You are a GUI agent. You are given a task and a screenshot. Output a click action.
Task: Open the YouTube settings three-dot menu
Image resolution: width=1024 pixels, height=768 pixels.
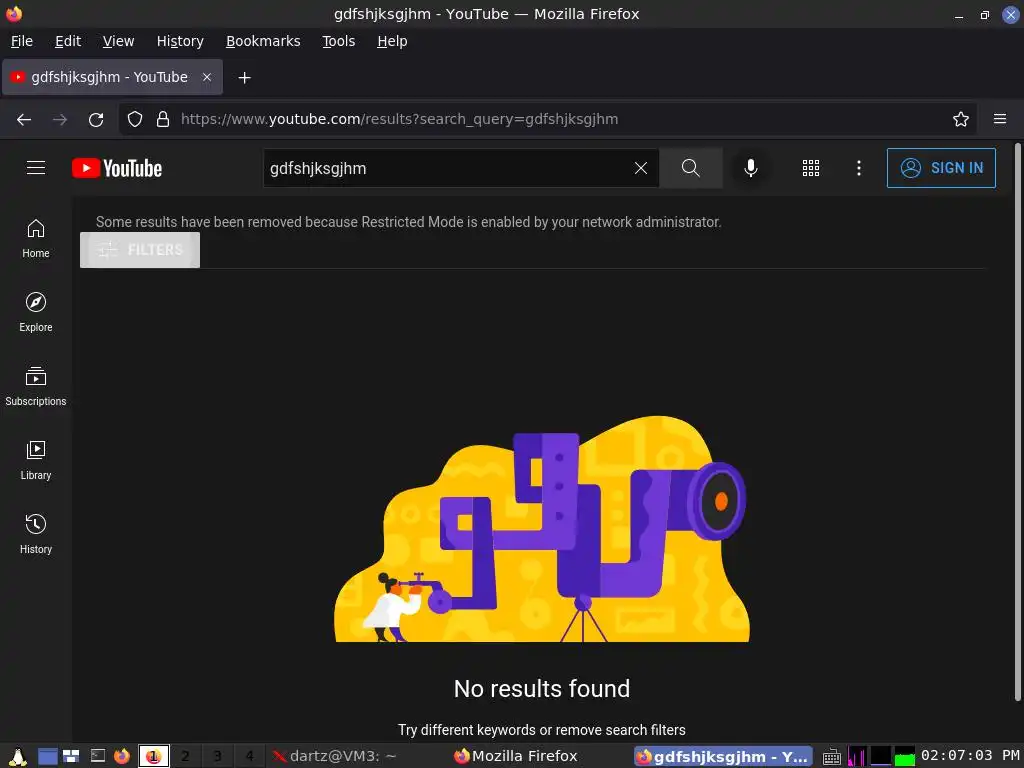tap(859, 168)
